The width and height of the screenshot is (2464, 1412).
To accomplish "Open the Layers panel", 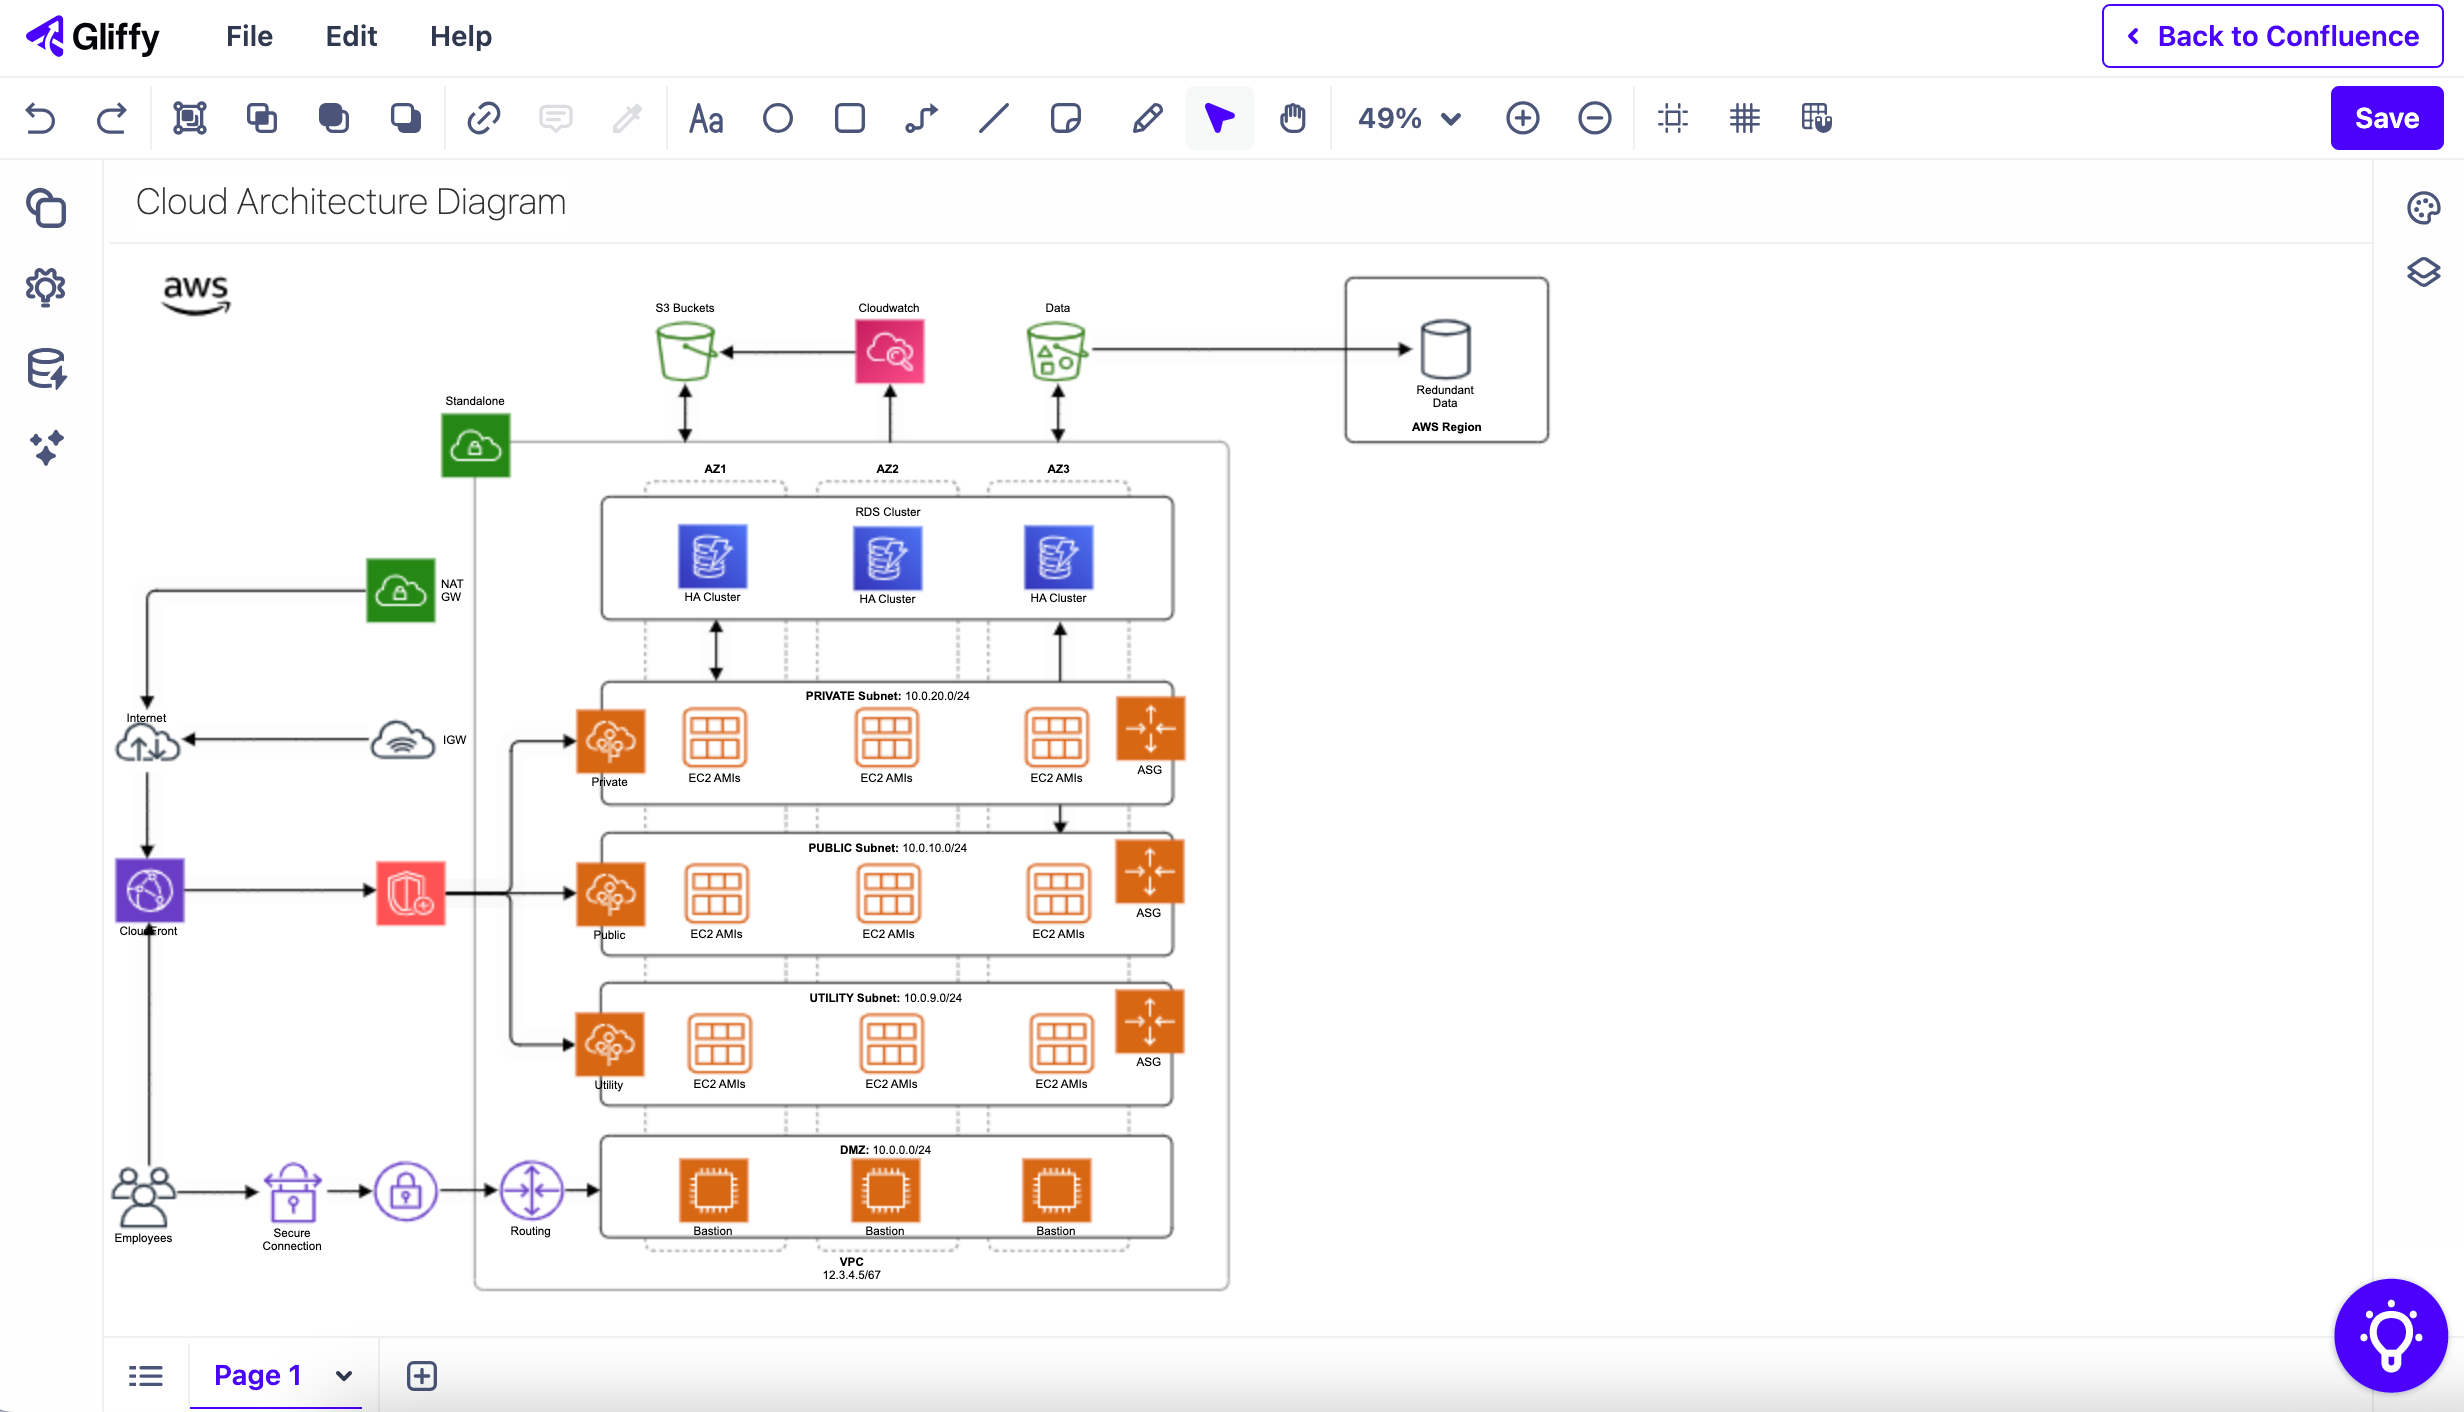I will tap(2423, 272).
